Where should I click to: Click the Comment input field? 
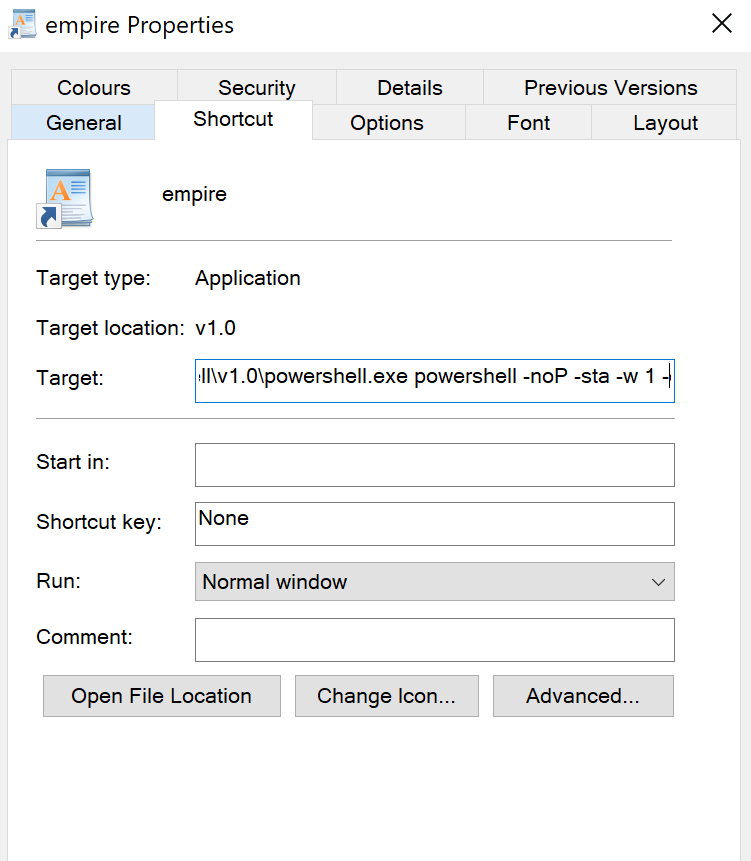pyautogui.click(x=434, y=639)
